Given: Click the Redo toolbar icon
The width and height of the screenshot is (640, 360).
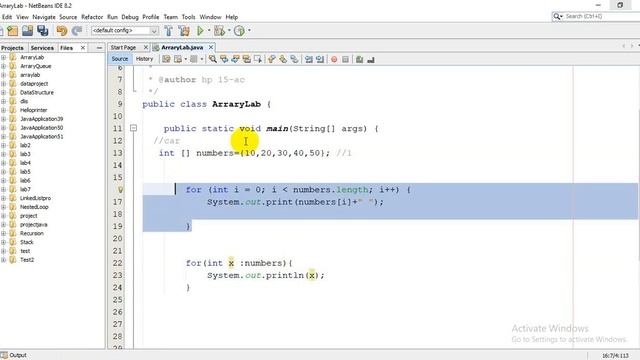Looking at the screenshot, I should (x=77, y=31).
